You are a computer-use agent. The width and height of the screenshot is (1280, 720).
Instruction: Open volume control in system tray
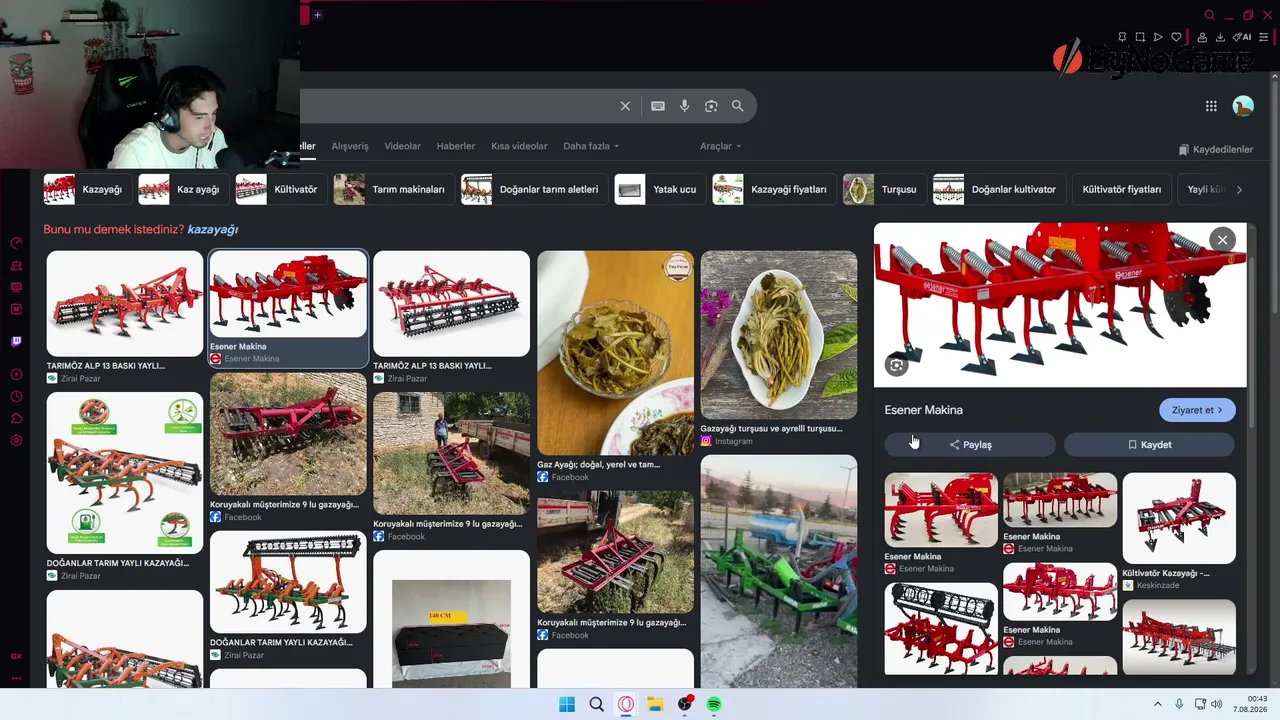[1217, 704]
